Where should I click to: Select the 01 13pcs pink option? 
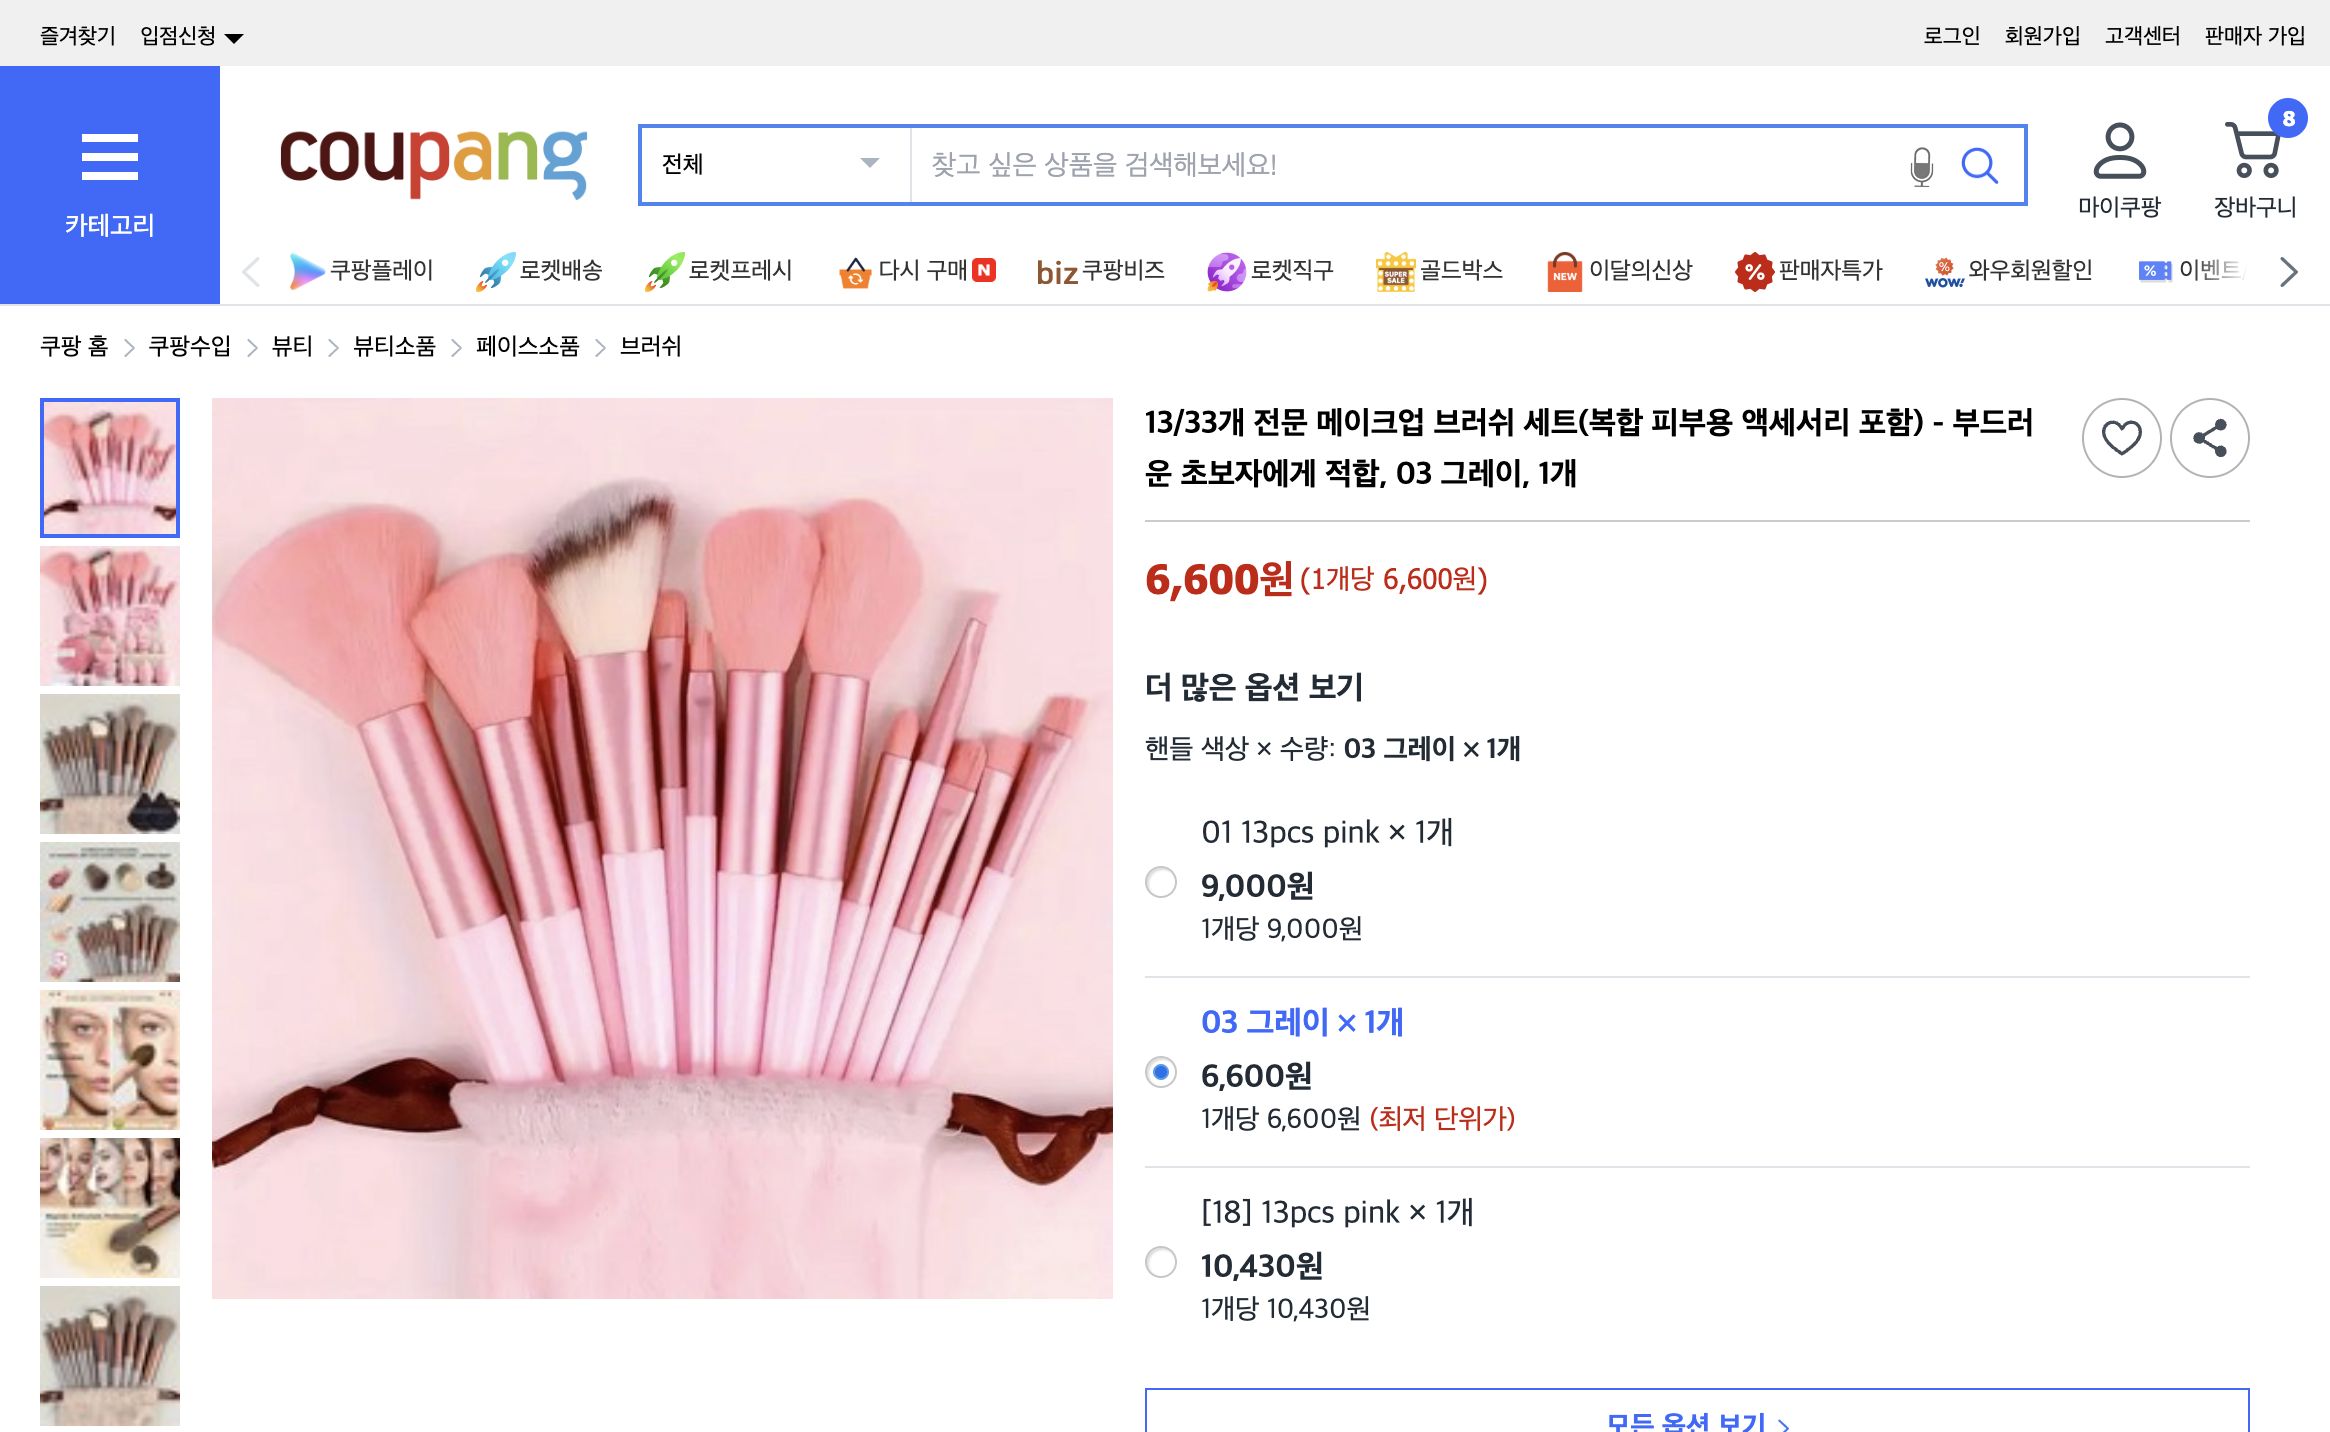tap(1161, 883)
